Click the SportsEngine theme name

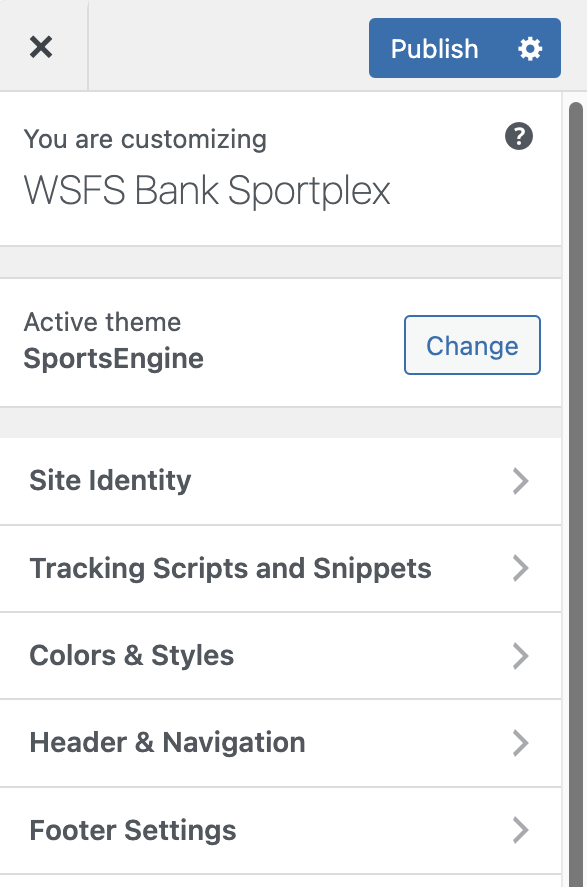tap(113, 359)
